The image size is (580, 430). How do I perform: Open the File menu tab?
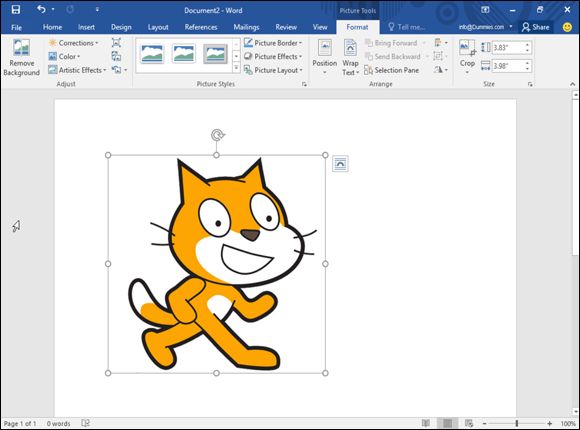tap(16, 27)
